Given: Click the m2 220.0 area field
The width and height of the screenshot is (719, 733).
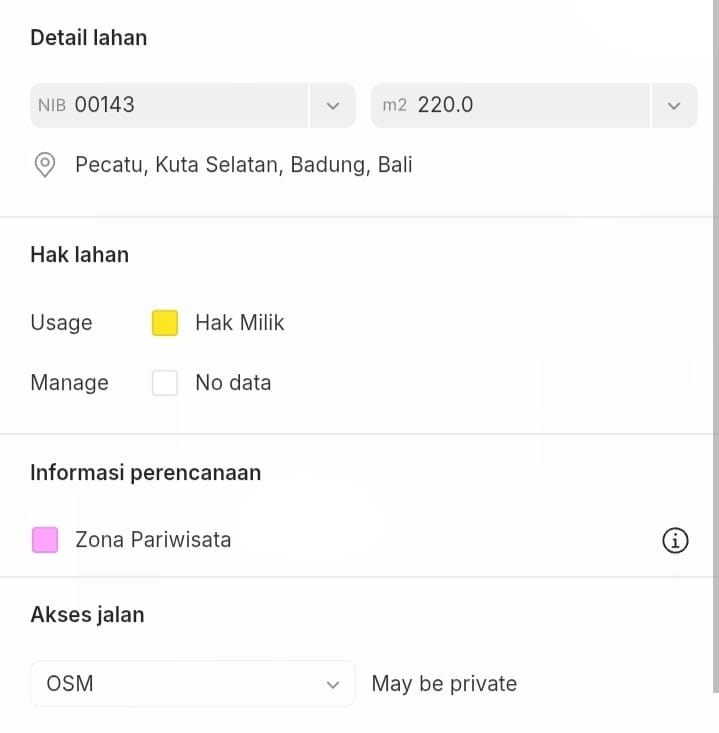Looking at the screenshot, I should [510, 105].
